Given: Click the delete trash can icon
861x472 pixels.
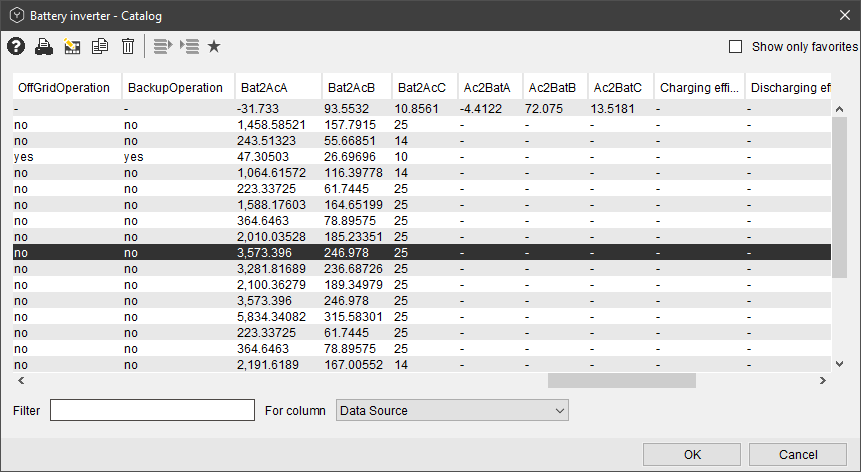Looking at the screenshot, I should coord(128,46).
